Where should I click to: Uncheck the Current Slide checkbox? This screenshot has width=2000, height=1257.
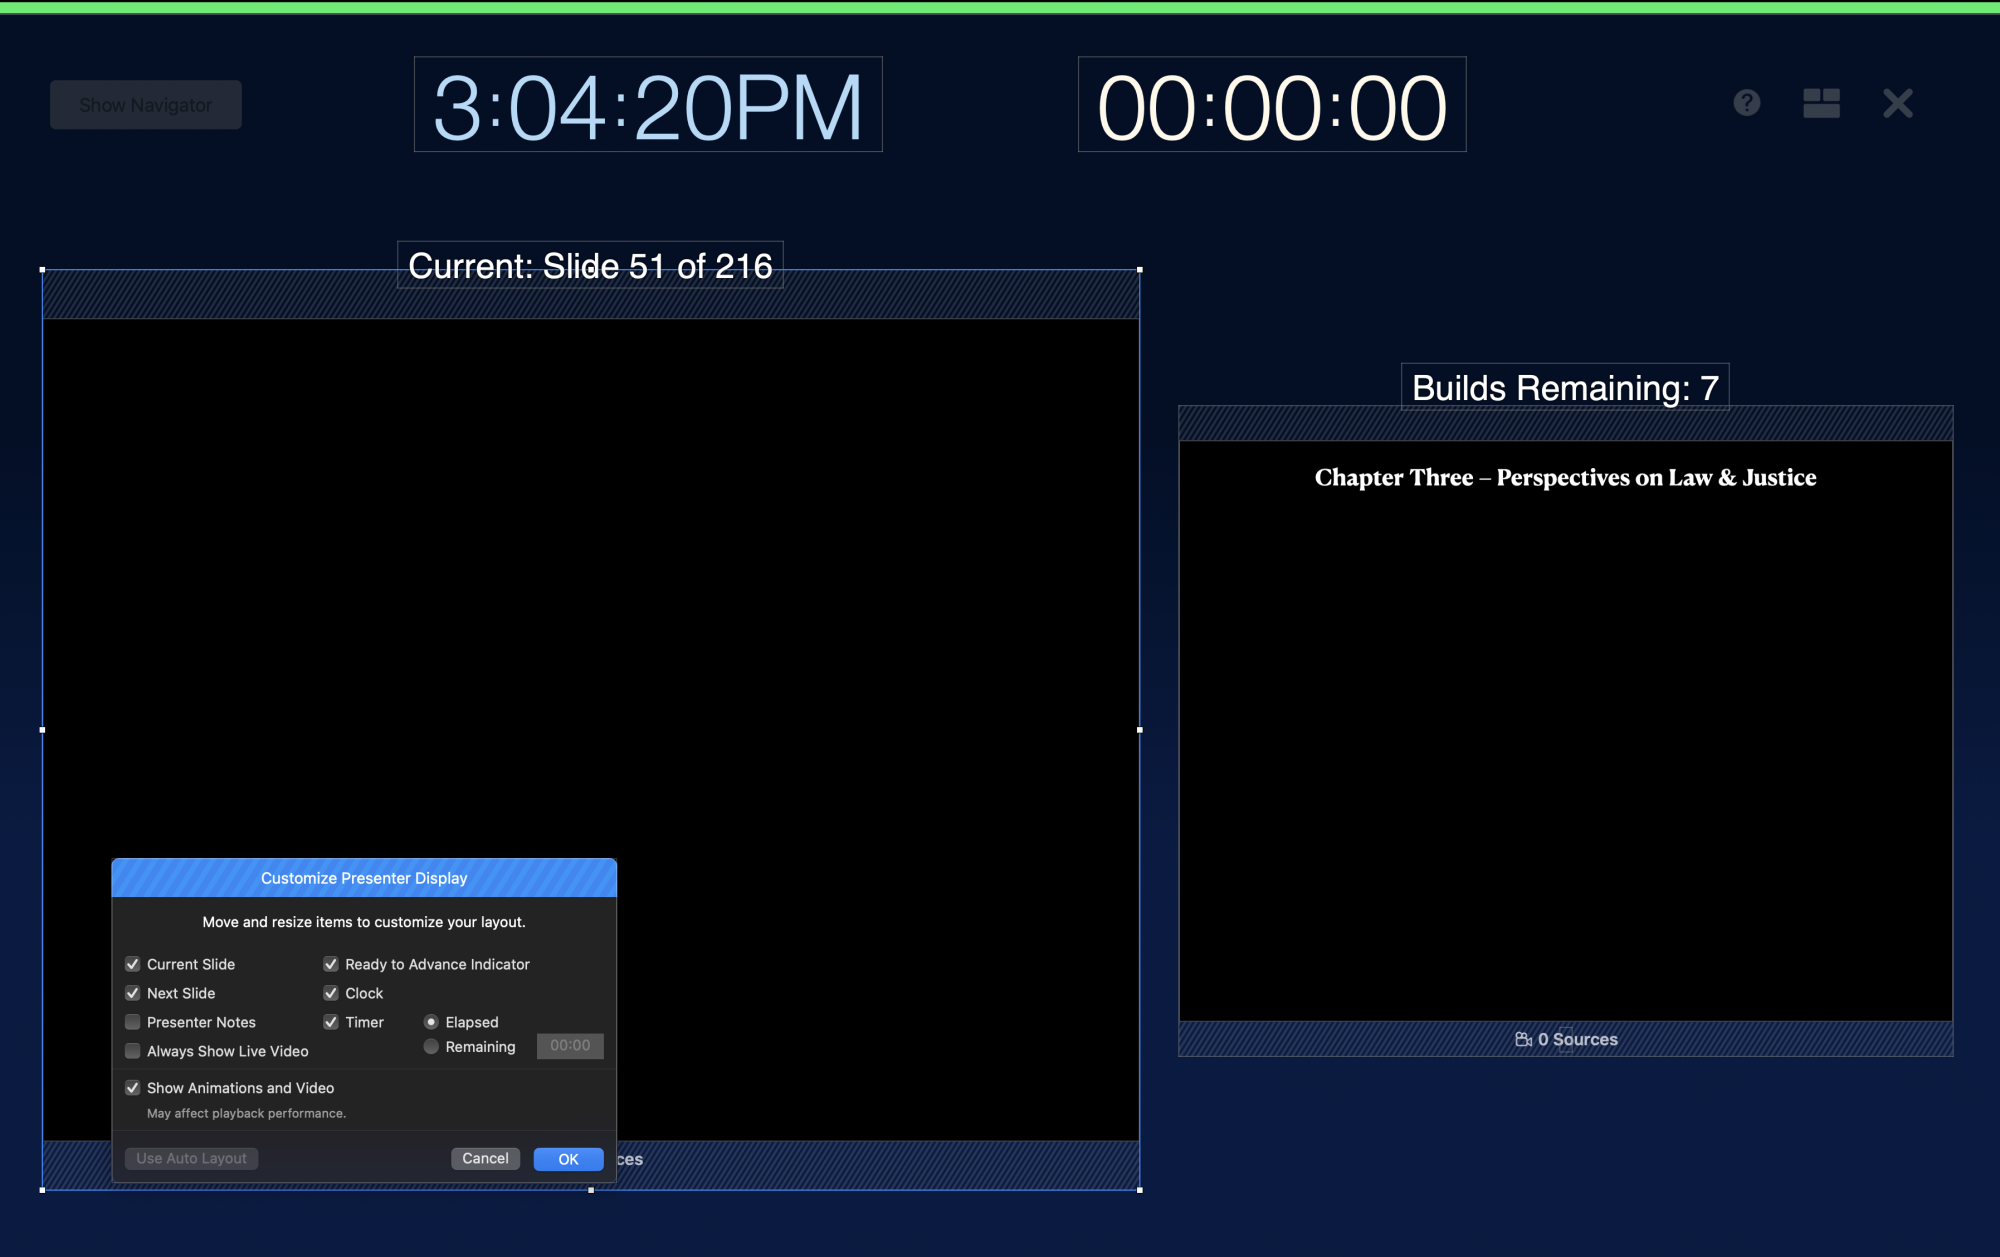click(133, 964)
